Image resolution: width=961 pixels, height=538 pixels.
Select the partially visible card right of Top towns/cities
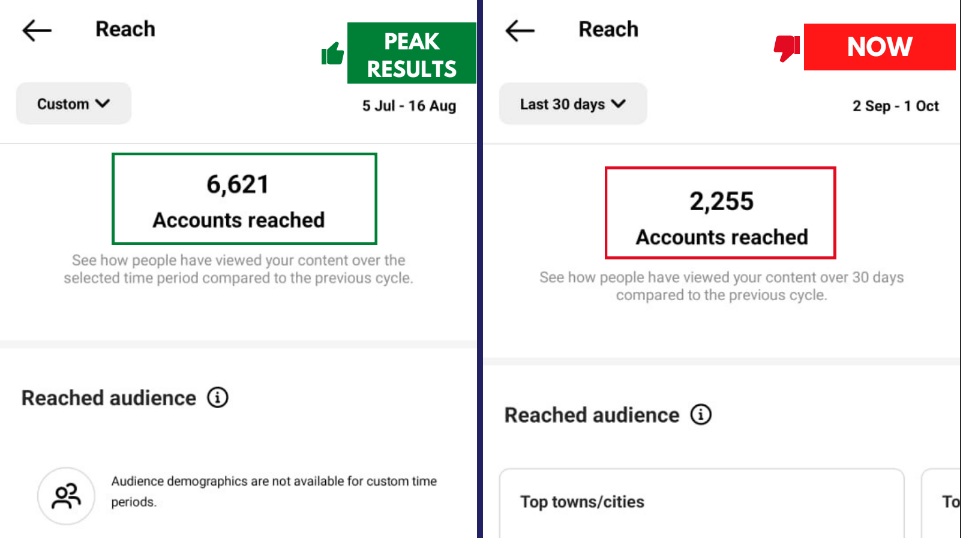943,503
